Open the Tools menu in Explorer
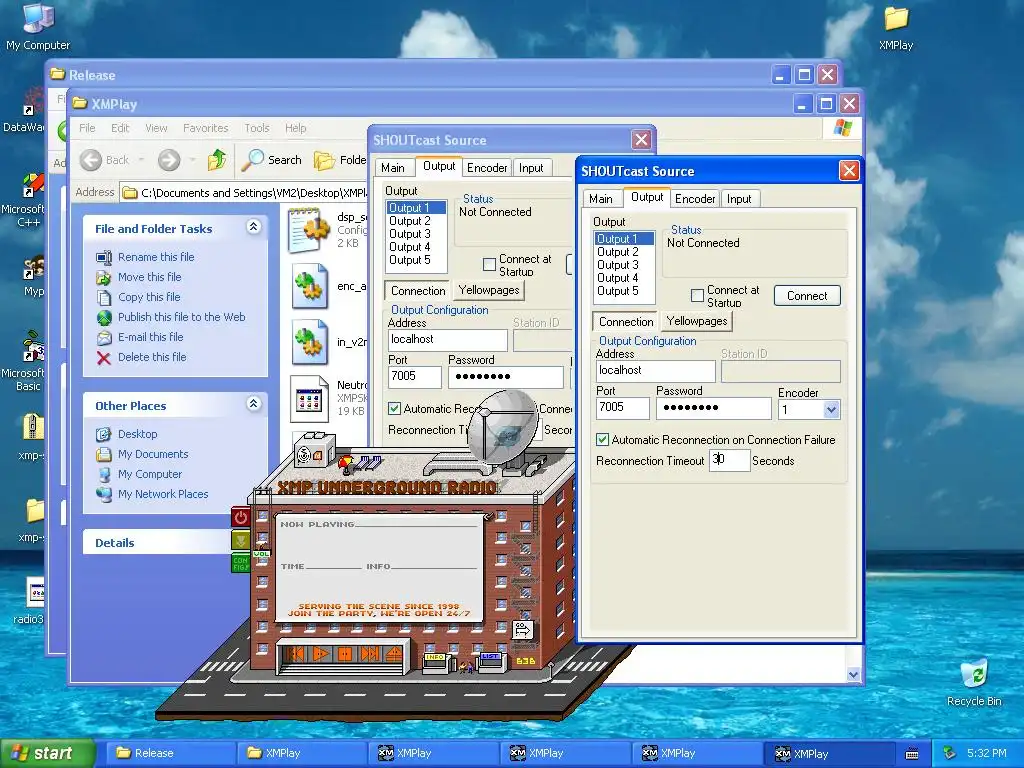The image size is (1024, 768). pyautogui.click(x=257, y=128)
